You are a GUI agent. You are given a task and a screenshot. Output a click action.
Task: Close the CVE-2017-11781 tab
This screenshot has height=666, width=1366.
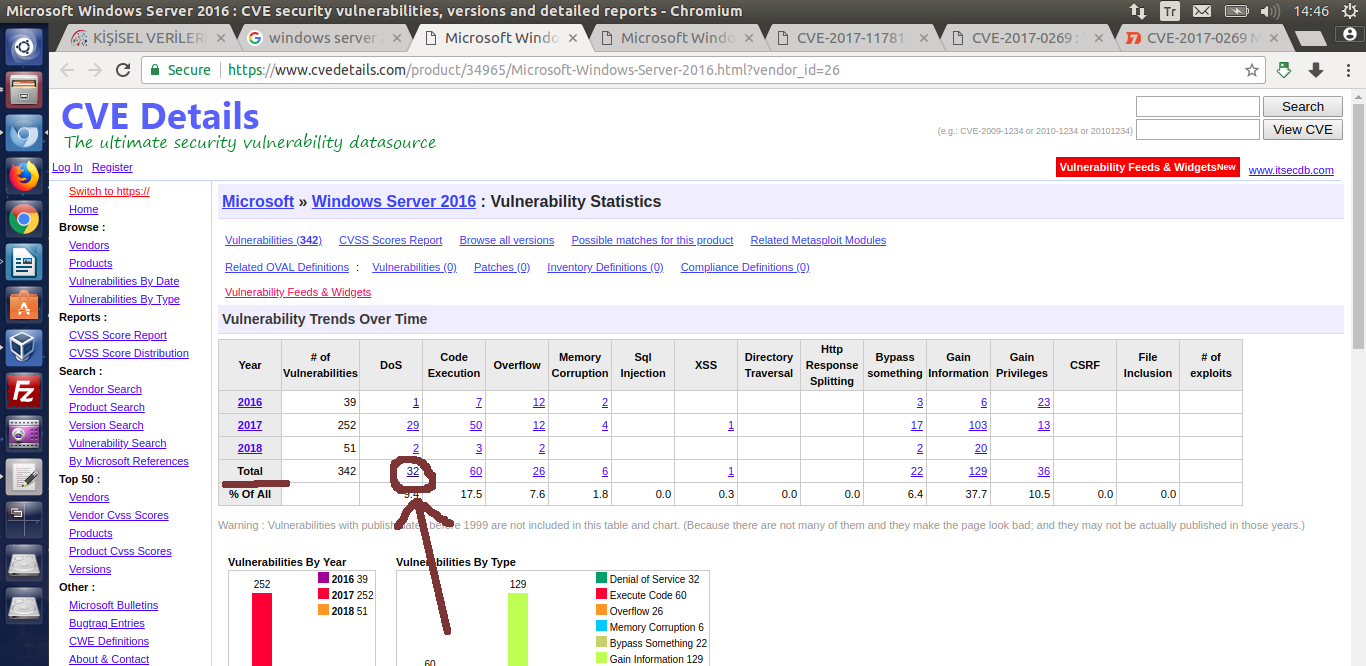pos(923,39)
